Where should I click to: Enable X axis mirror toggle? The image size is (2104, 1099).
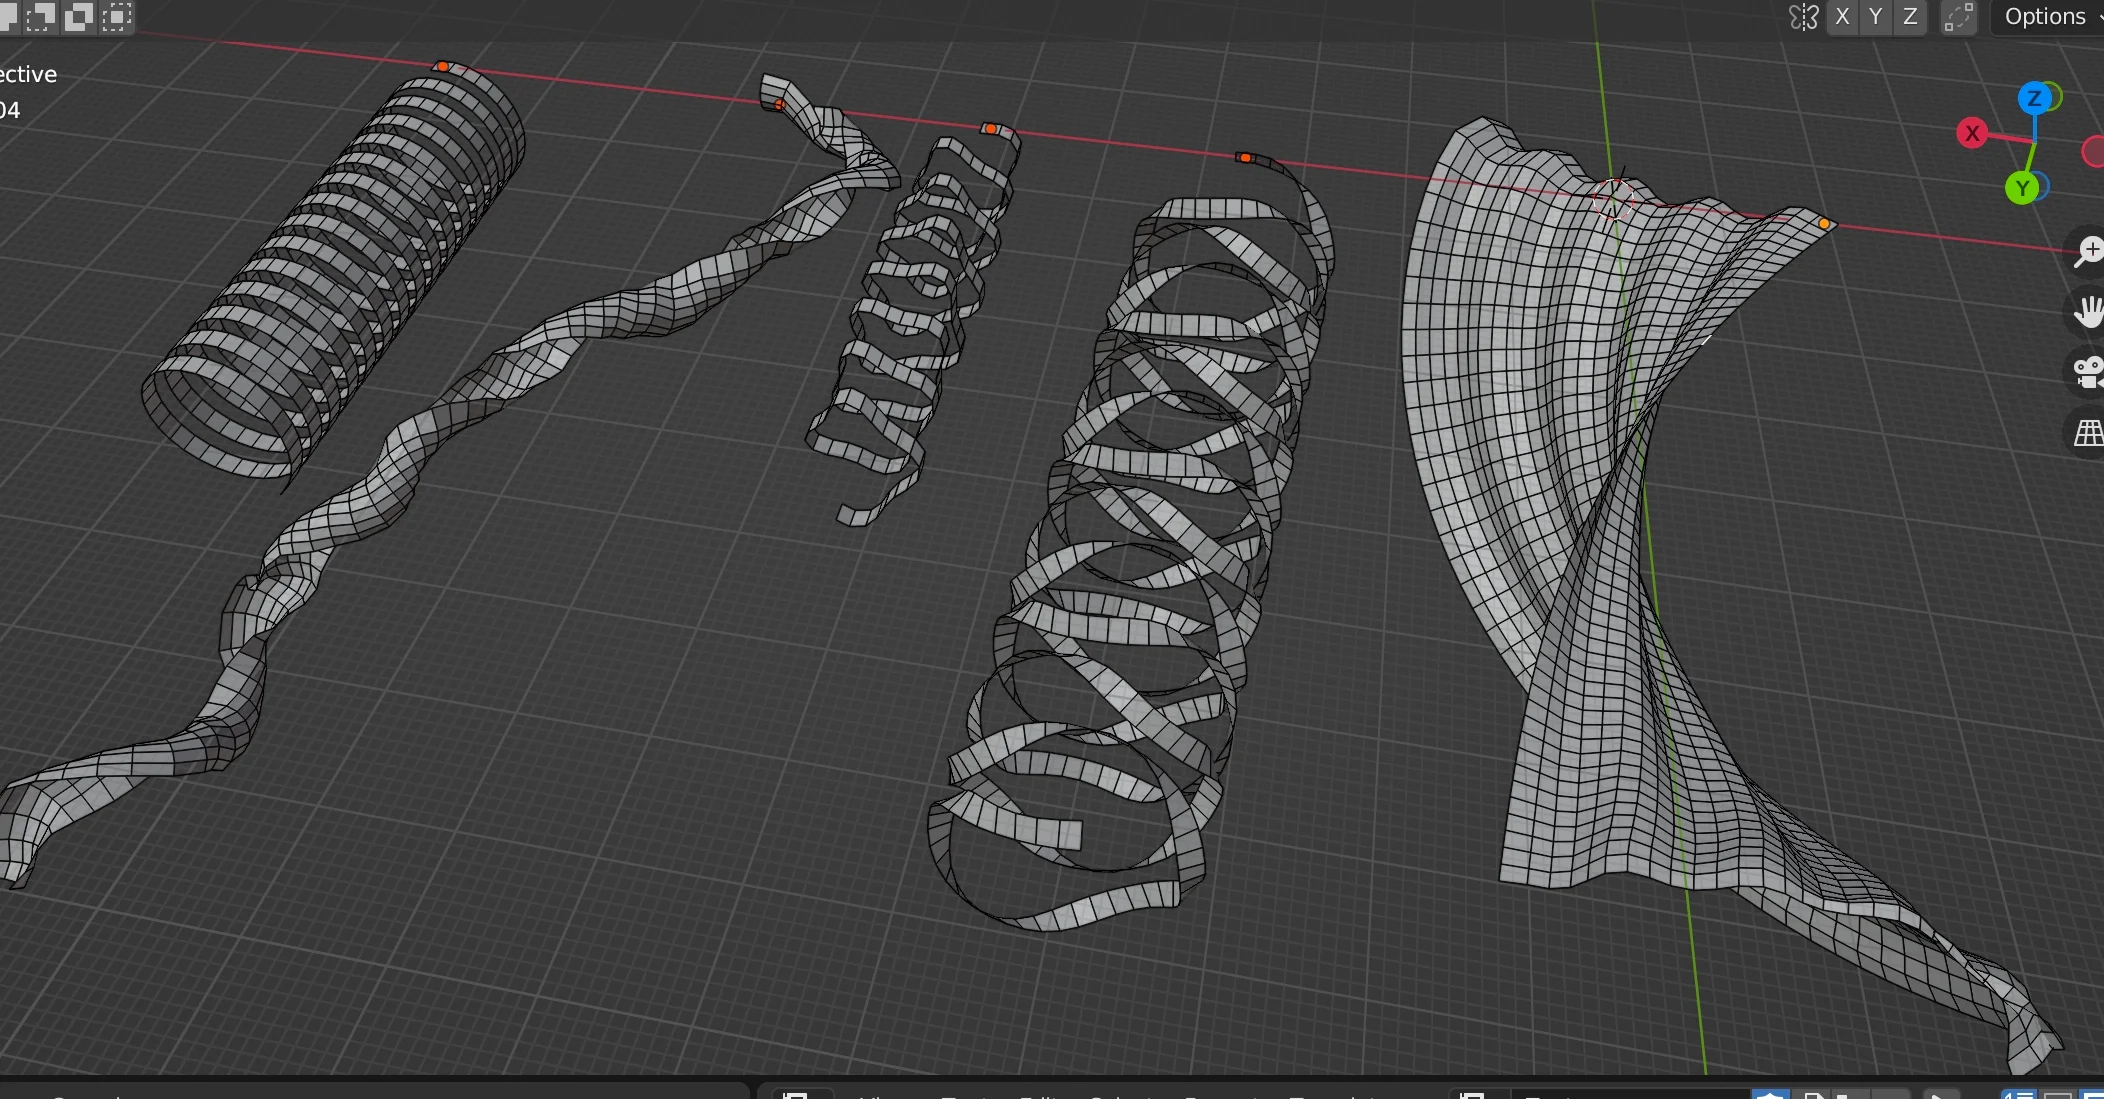tap(1842, 17)
